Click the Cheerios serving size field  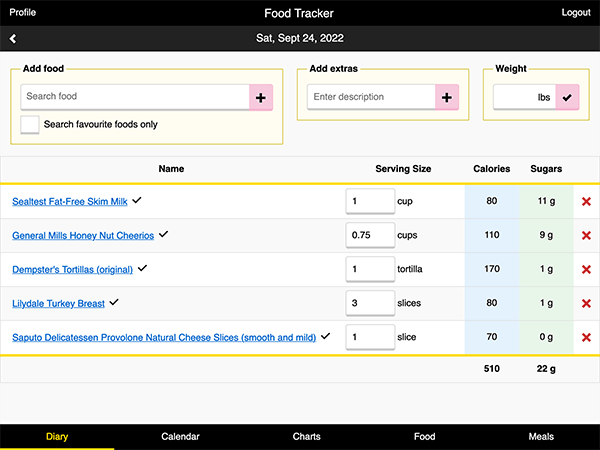pyautogui.click(x=370, y=235)
